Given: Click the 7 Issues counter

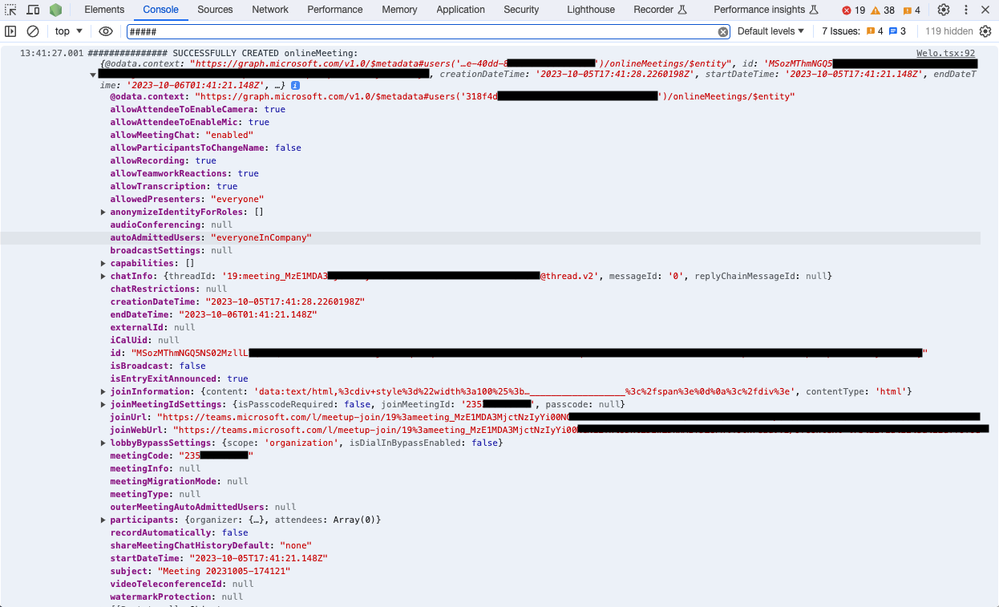Looking at the screenshot, I should pyautogui.click(x=863, y=31).
